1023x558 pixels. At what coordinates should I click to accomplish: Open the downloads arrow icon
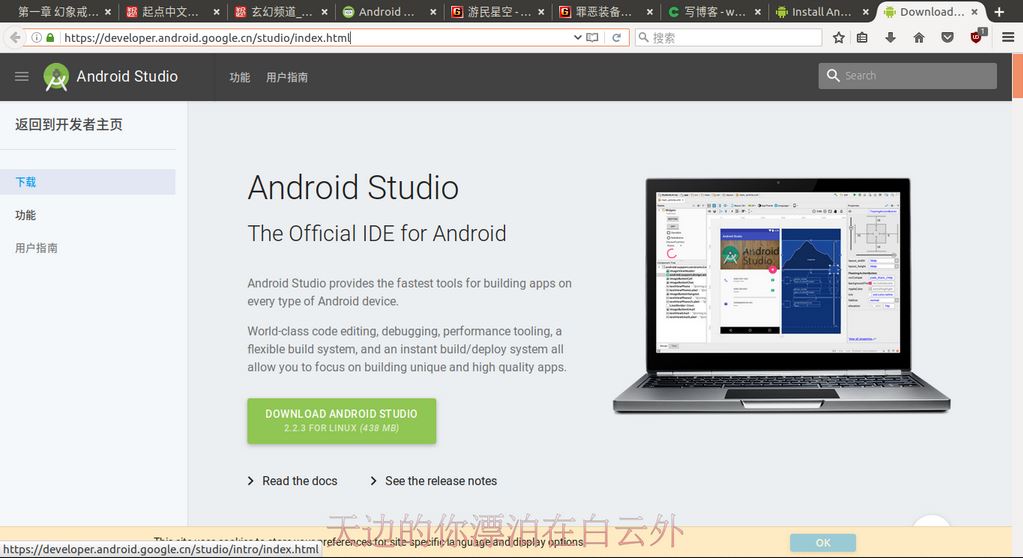[890, 38]
